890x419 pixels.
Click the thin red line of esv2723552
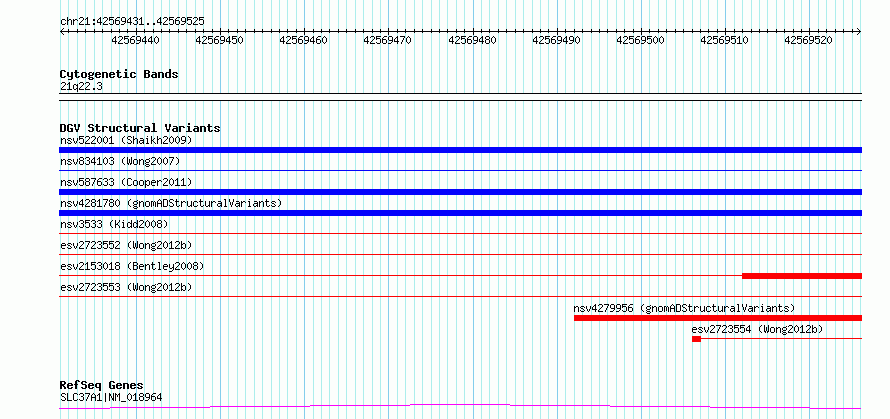point(460,254)
